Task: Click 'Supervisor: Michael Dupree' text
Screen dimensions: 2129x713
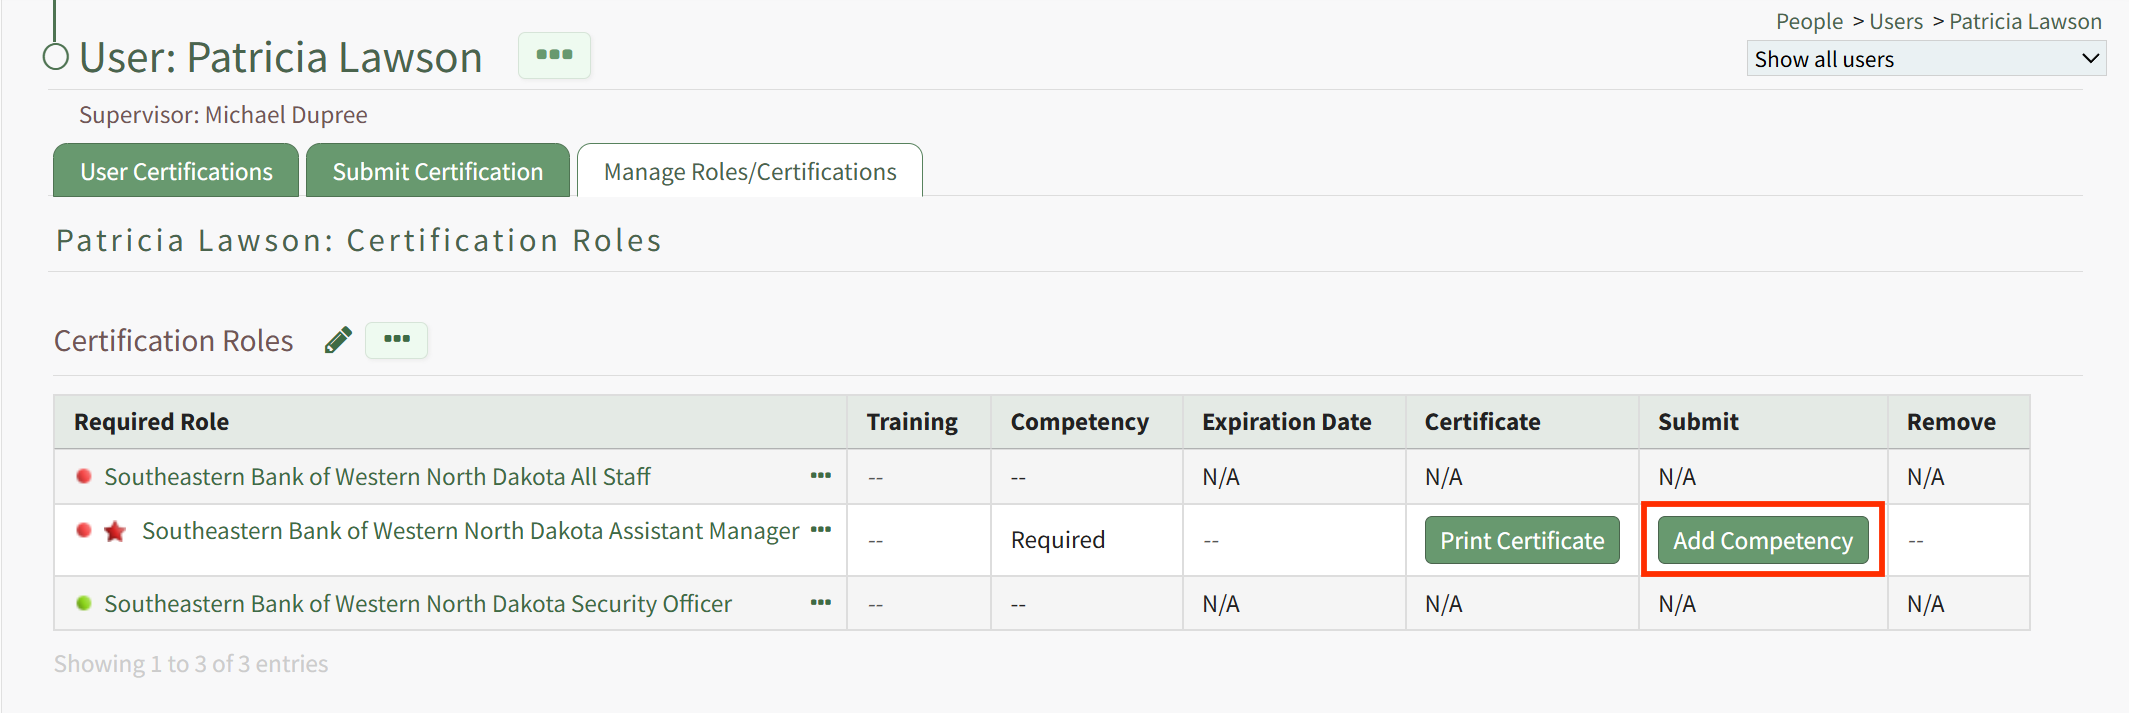Action: (x=223, y=115)
